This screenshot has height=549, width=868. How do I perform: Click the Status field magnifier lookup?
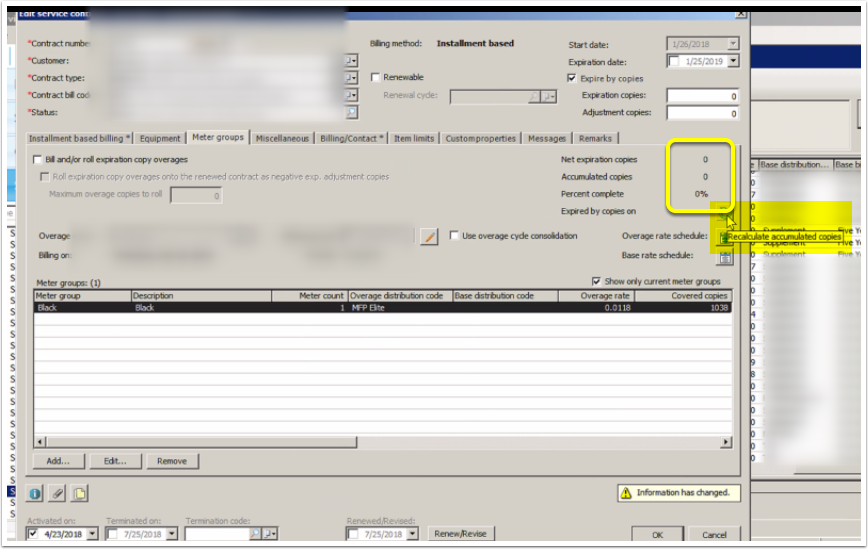352,112
